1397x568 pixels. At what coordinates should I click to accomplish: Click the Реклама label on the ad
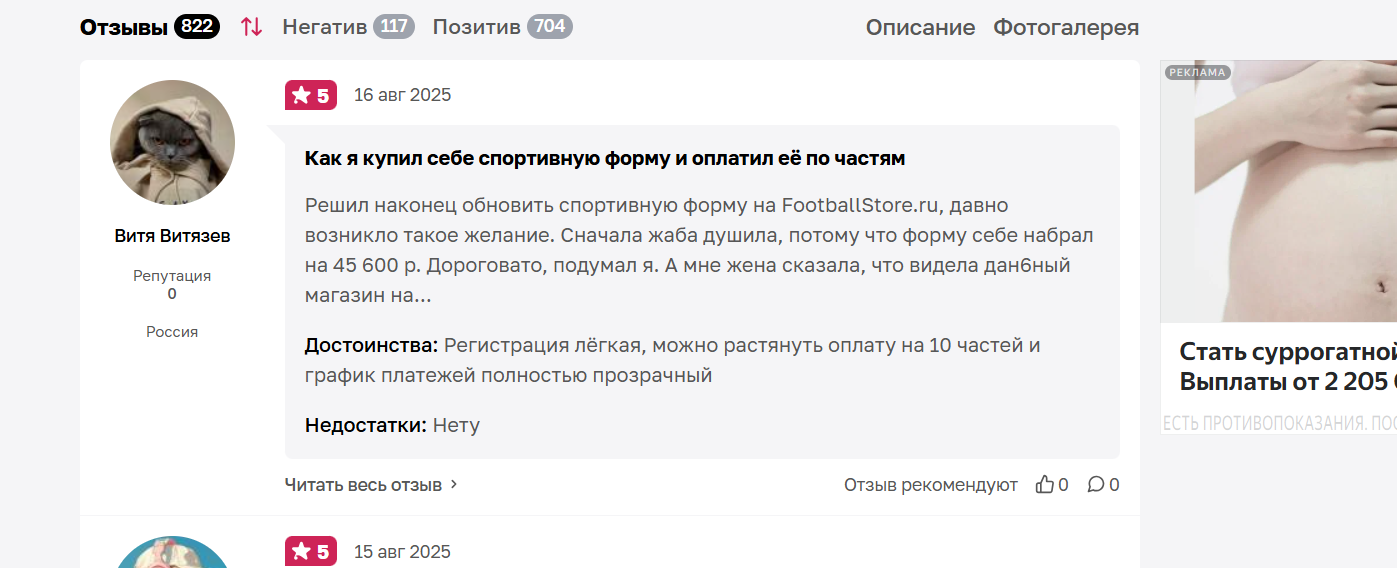tap(1198, 72)
